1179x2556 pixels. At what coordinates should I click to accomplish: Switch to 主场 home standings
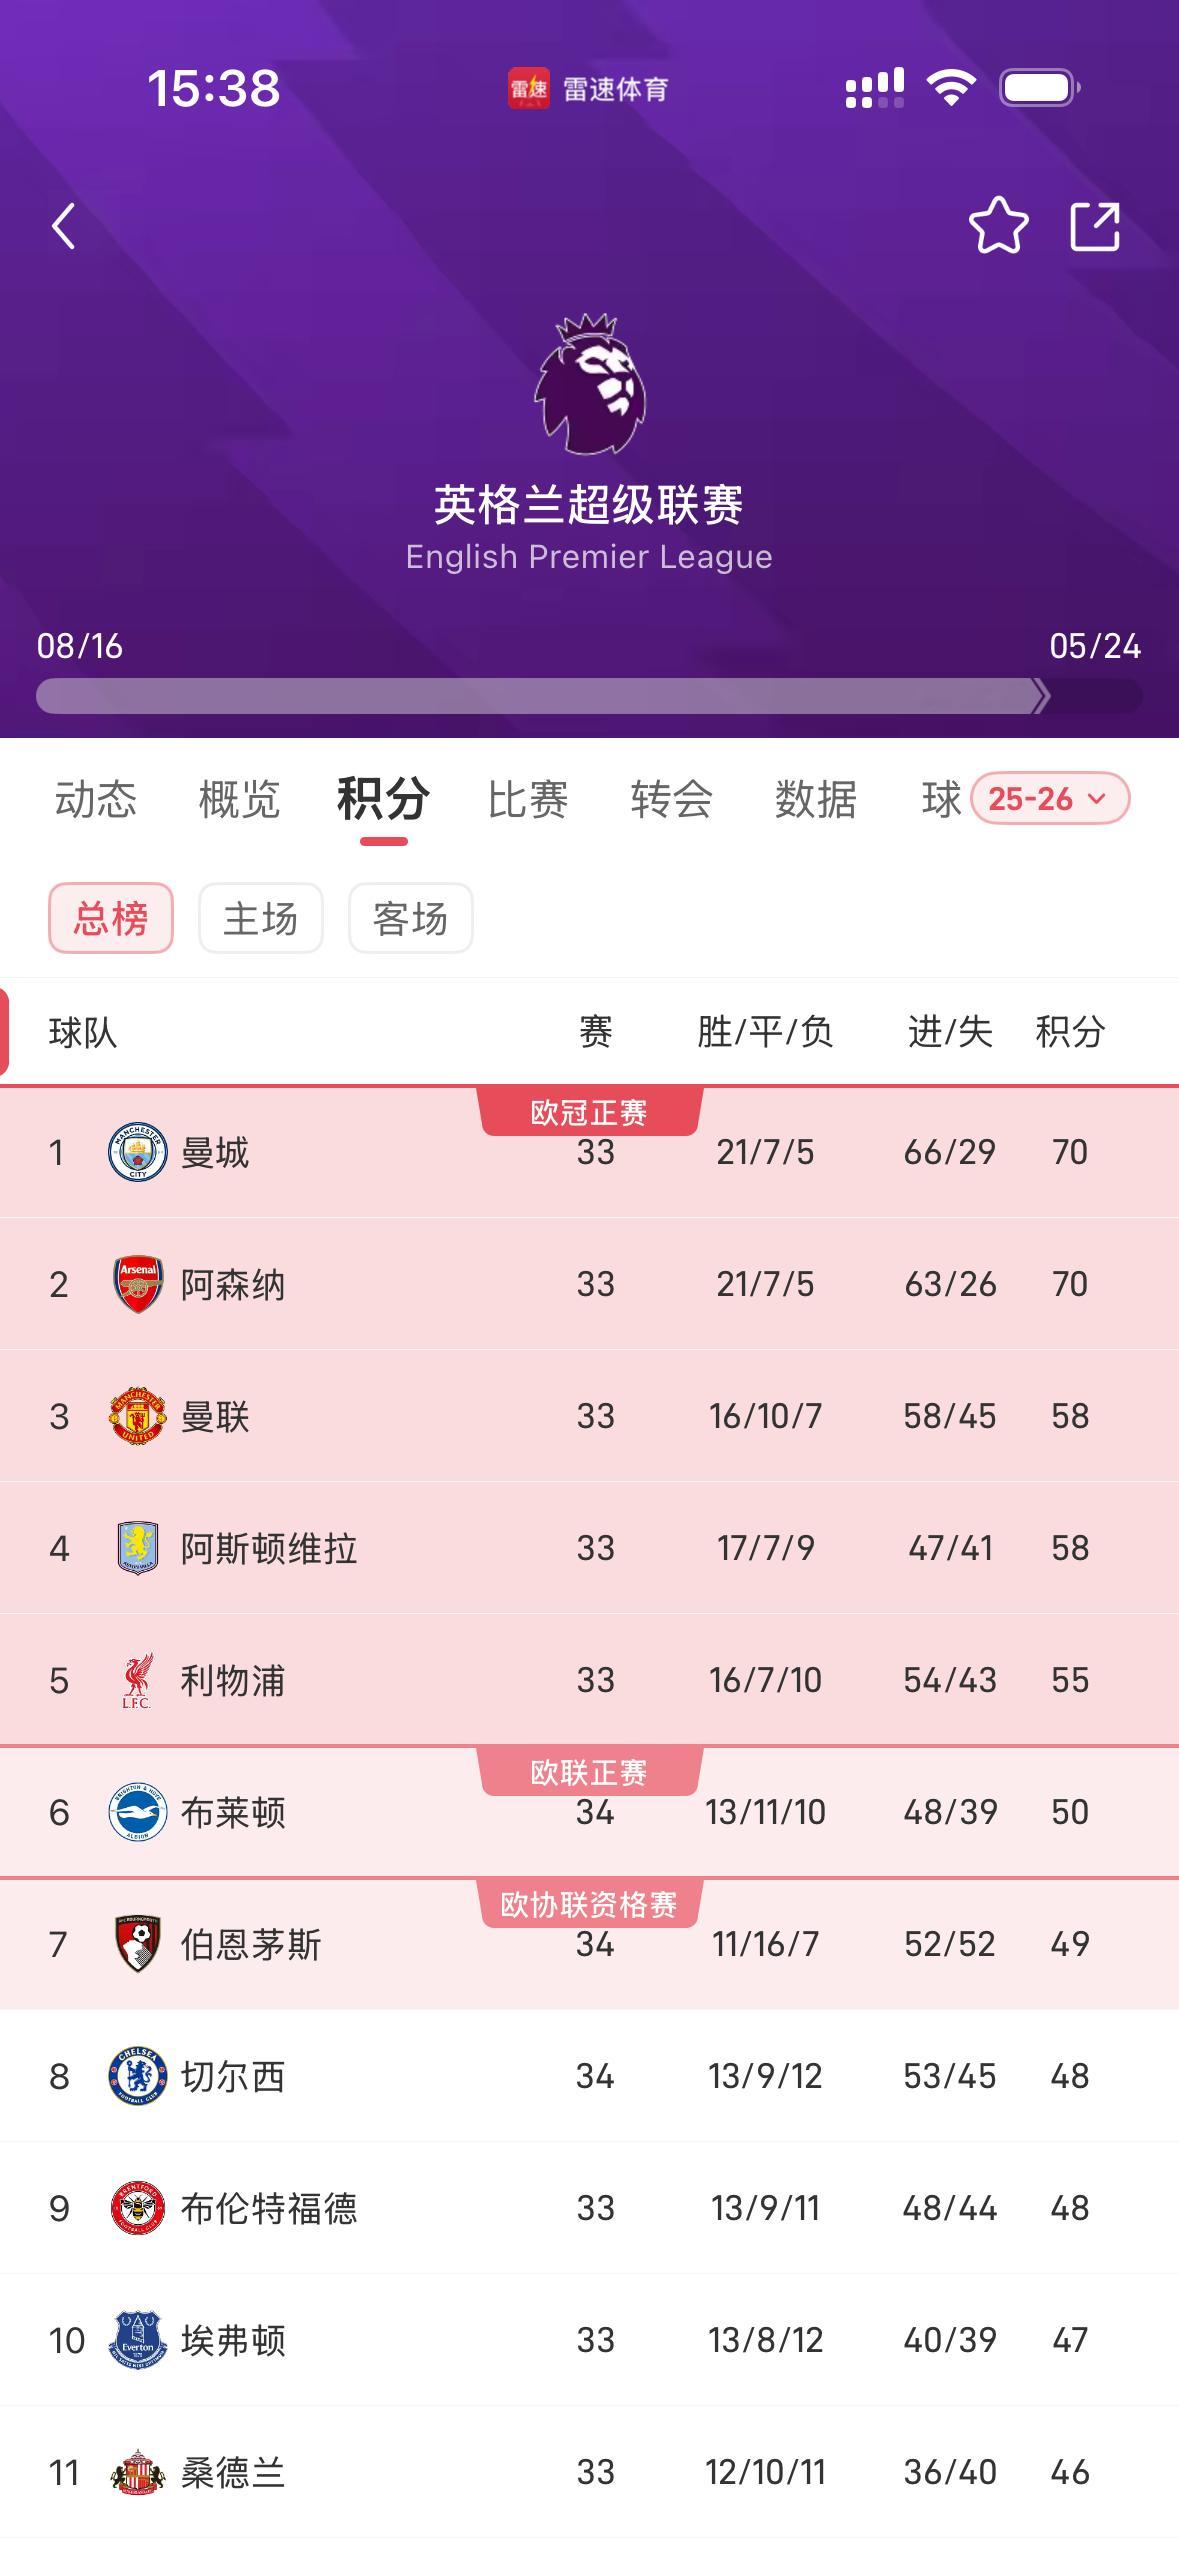pos(261,917)
